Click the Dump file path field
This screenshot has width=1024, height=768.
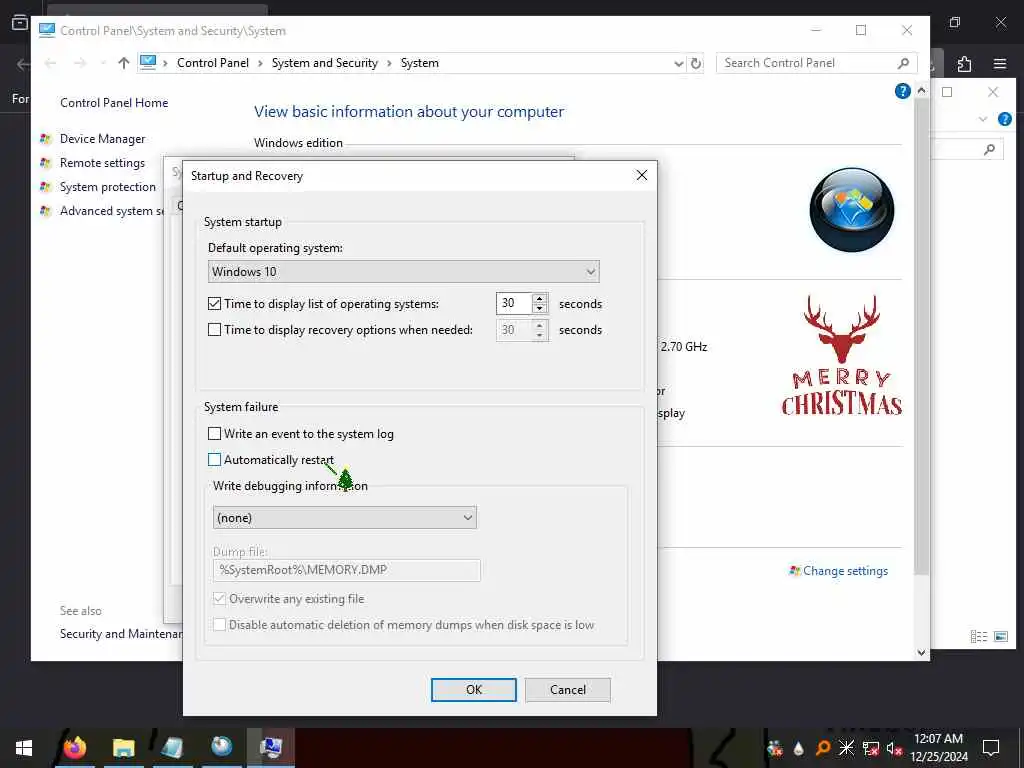click(x=347, y=570)
